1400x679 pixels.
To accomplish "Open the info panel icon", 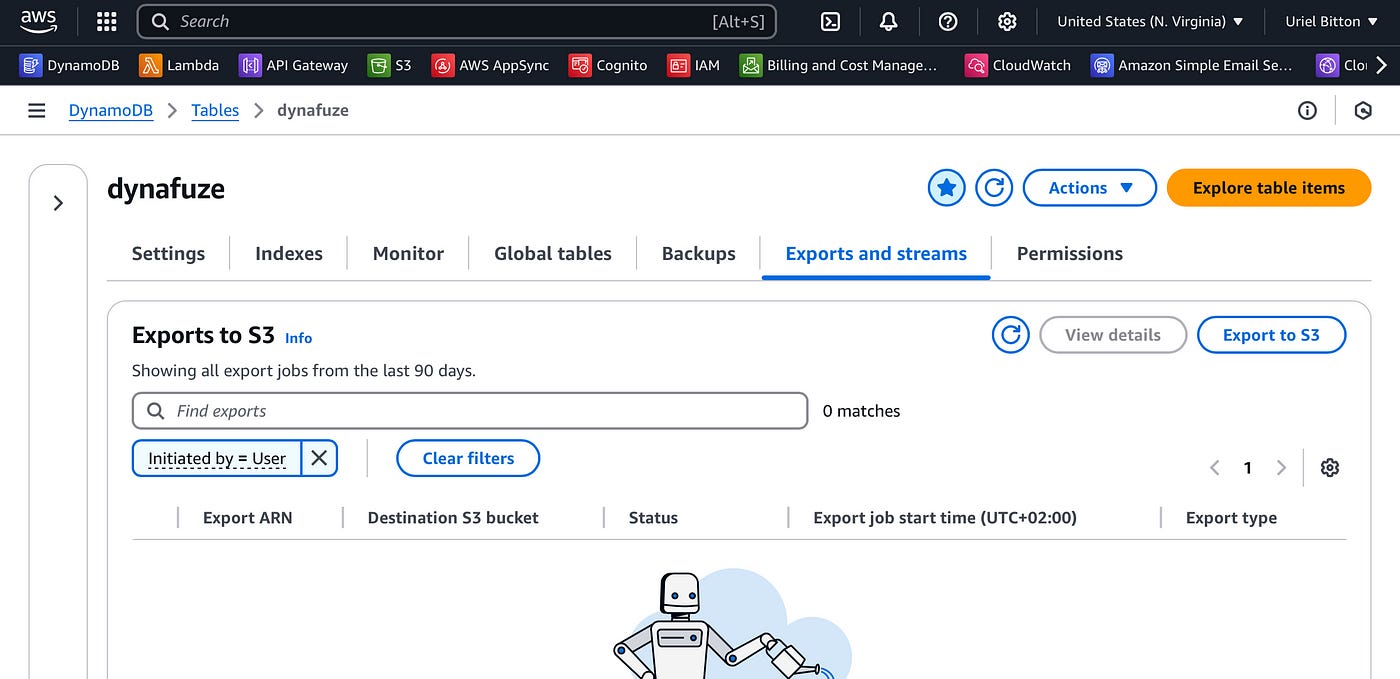I will (1307, 110).
